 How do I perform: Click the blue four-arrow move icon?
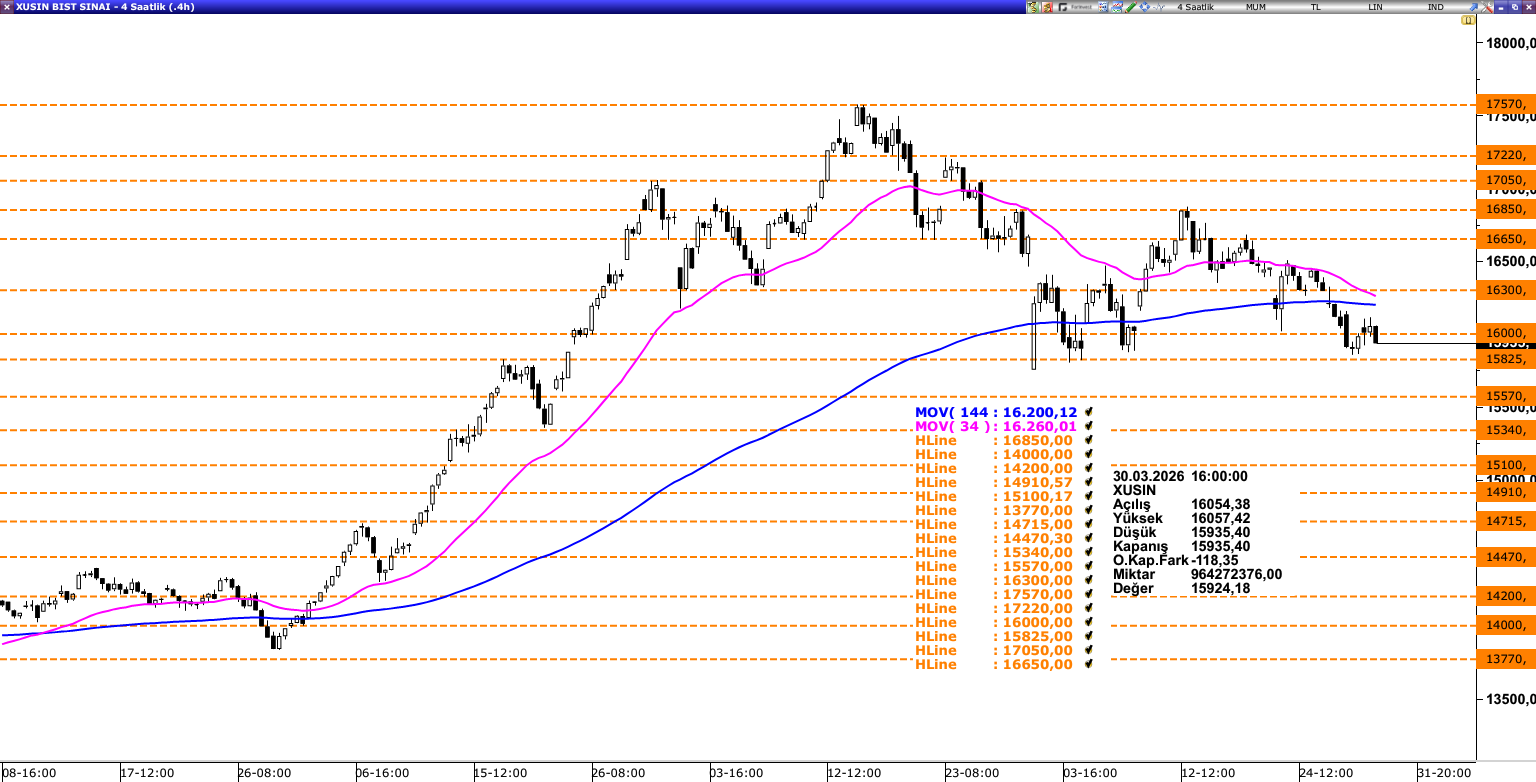point(1144,7)
